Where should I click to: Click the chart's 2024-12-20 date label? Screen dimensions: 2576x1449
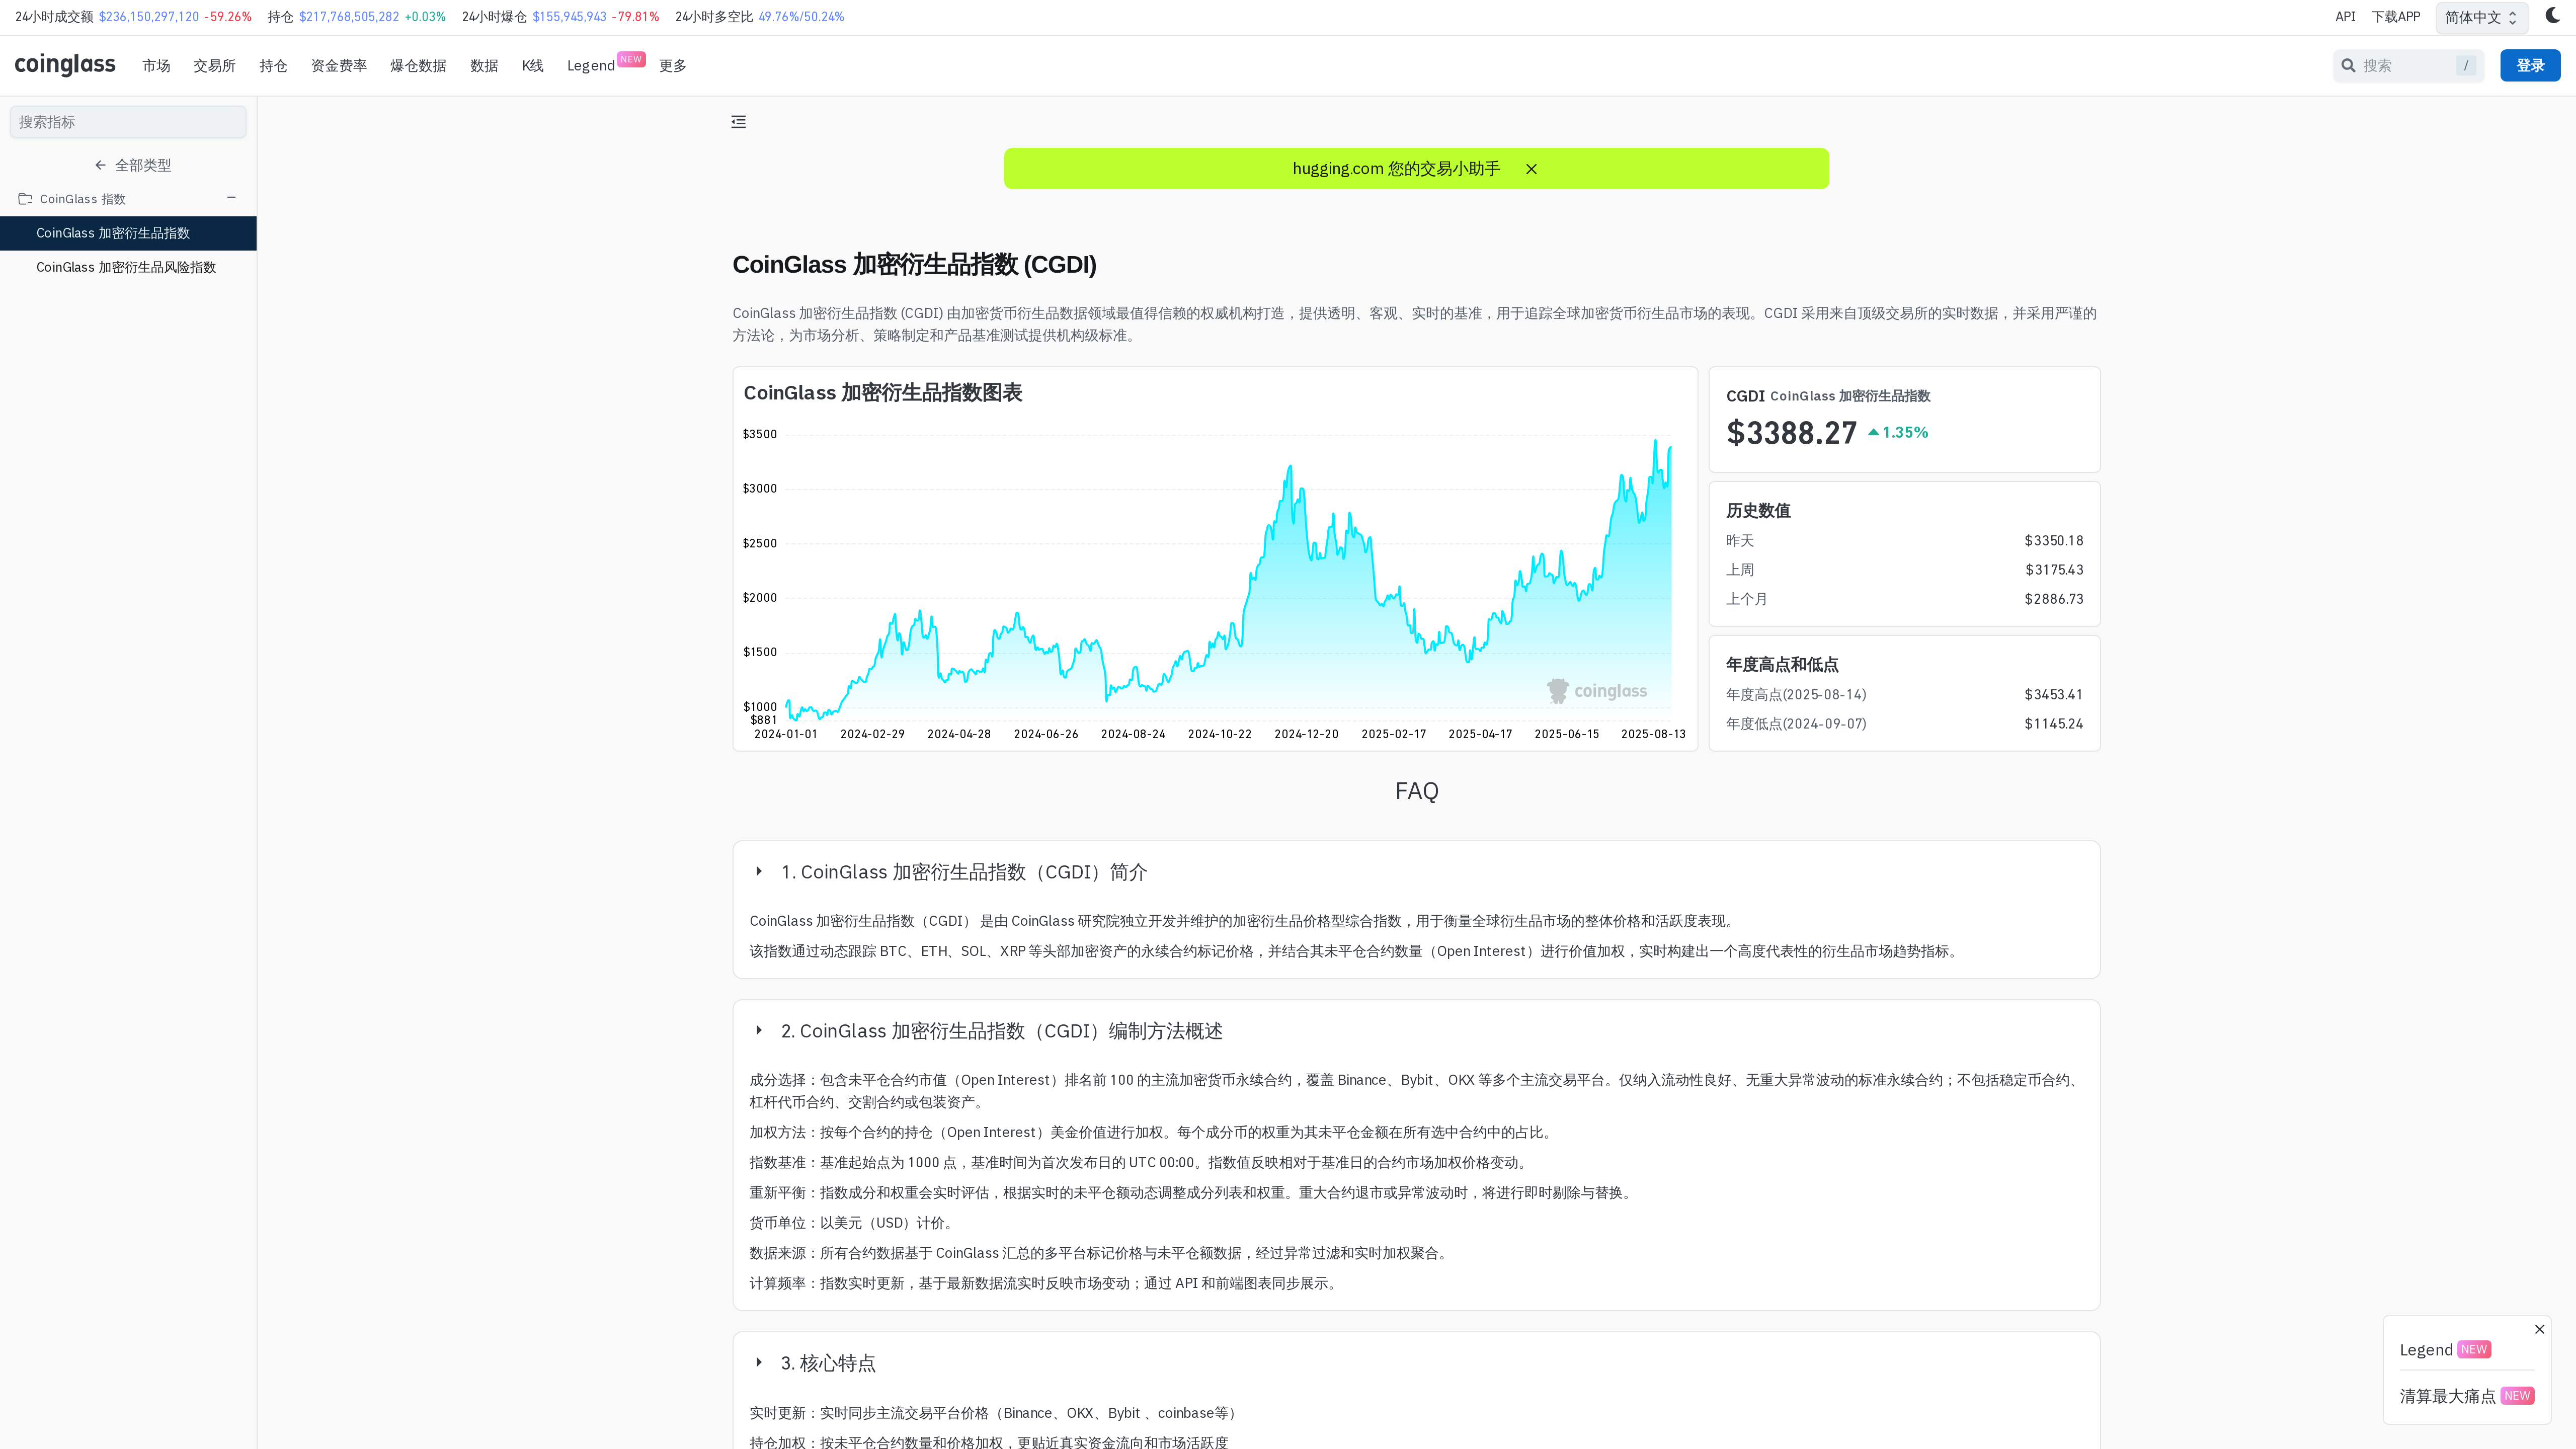[1306, 734]
